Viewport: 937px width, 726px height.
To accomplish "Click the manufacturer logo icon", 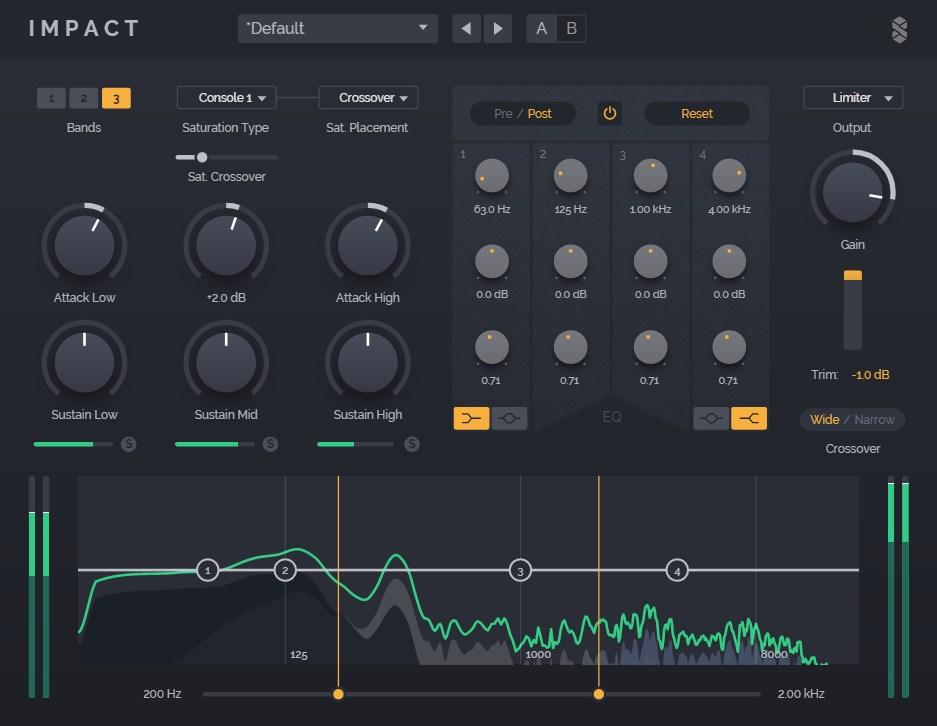I will (899, 30).
